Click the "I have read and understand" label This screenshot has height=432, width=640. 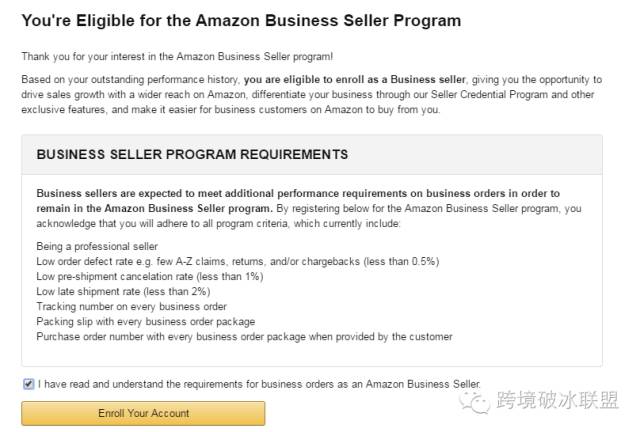pos(259,384)
